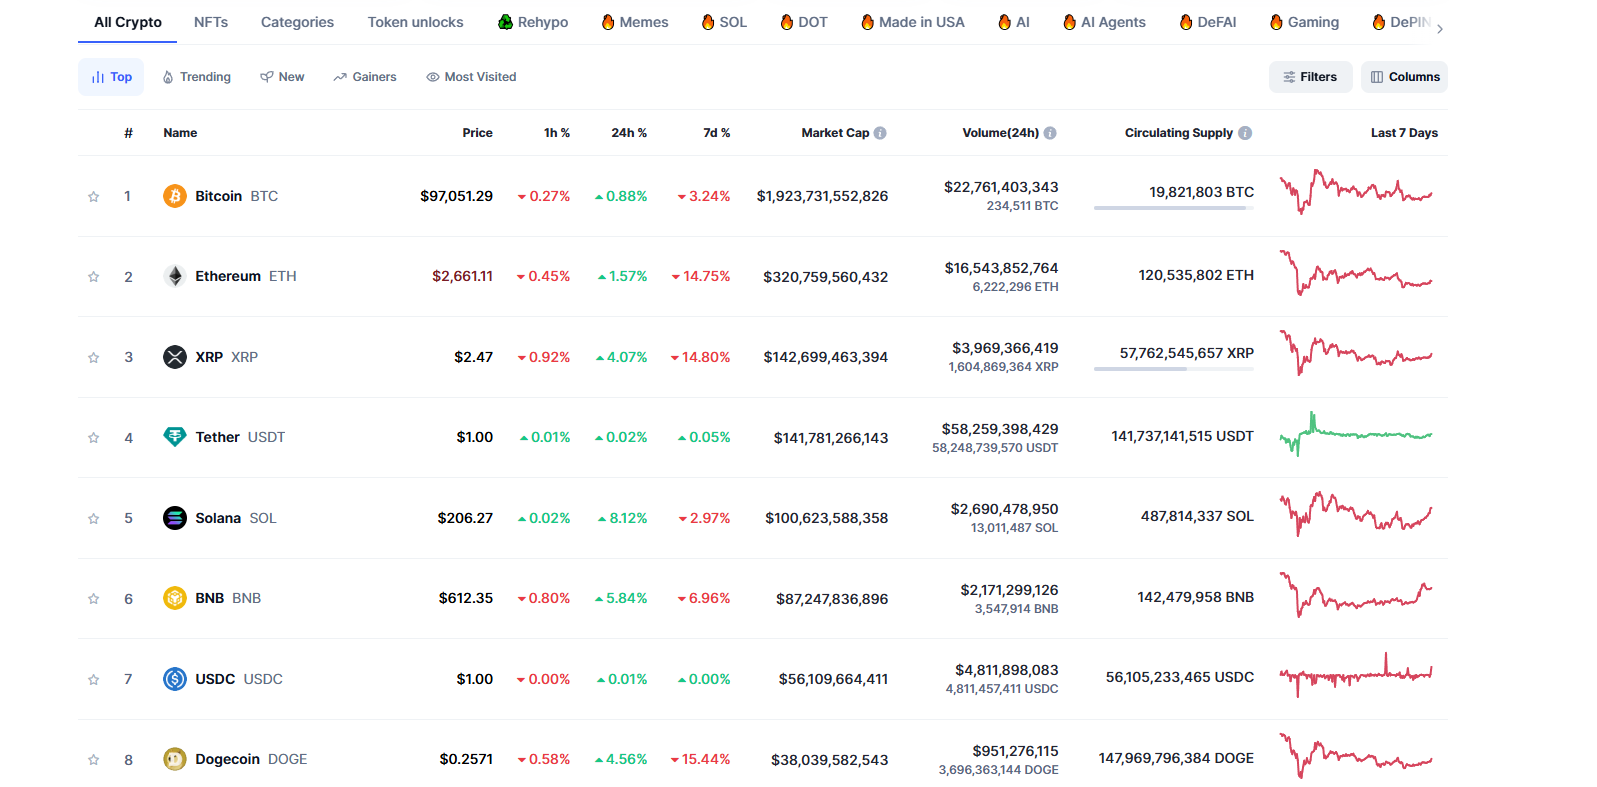Click the Dogecoin logo icon
The image size is (1597, 787).
(x=175, y=759)
